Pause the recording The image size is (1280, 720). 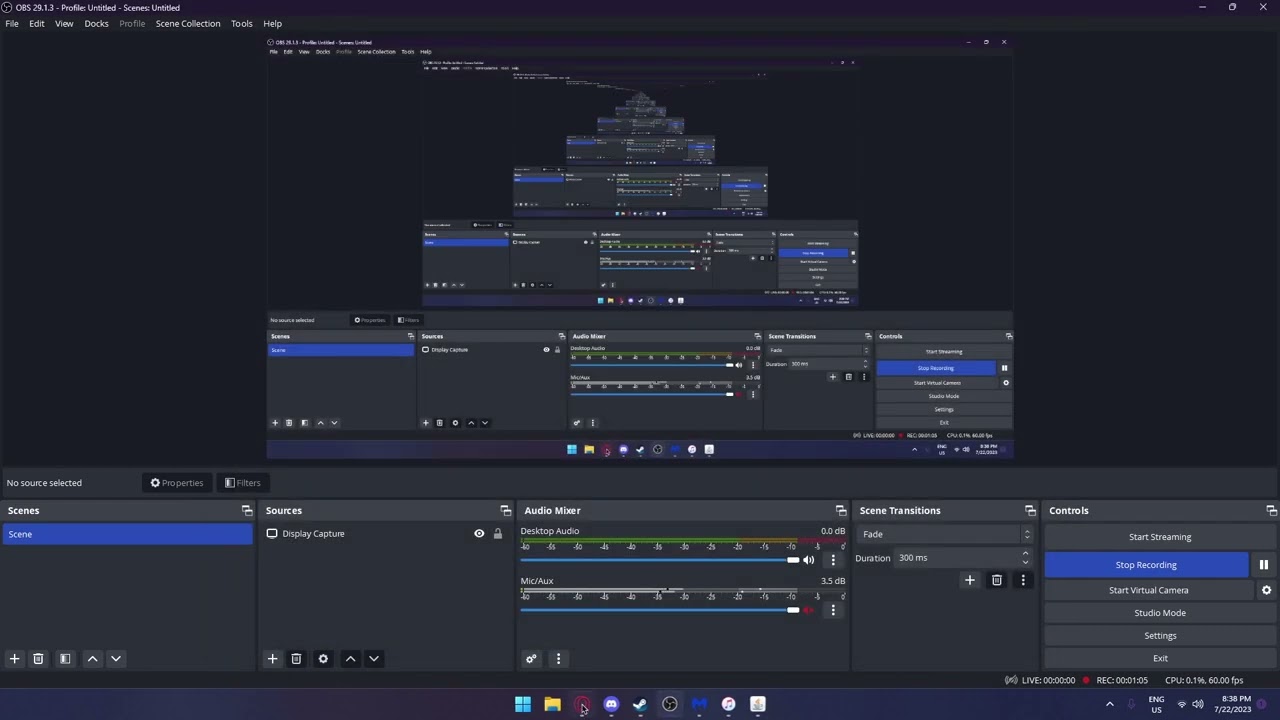click(x=1263, y=565)
